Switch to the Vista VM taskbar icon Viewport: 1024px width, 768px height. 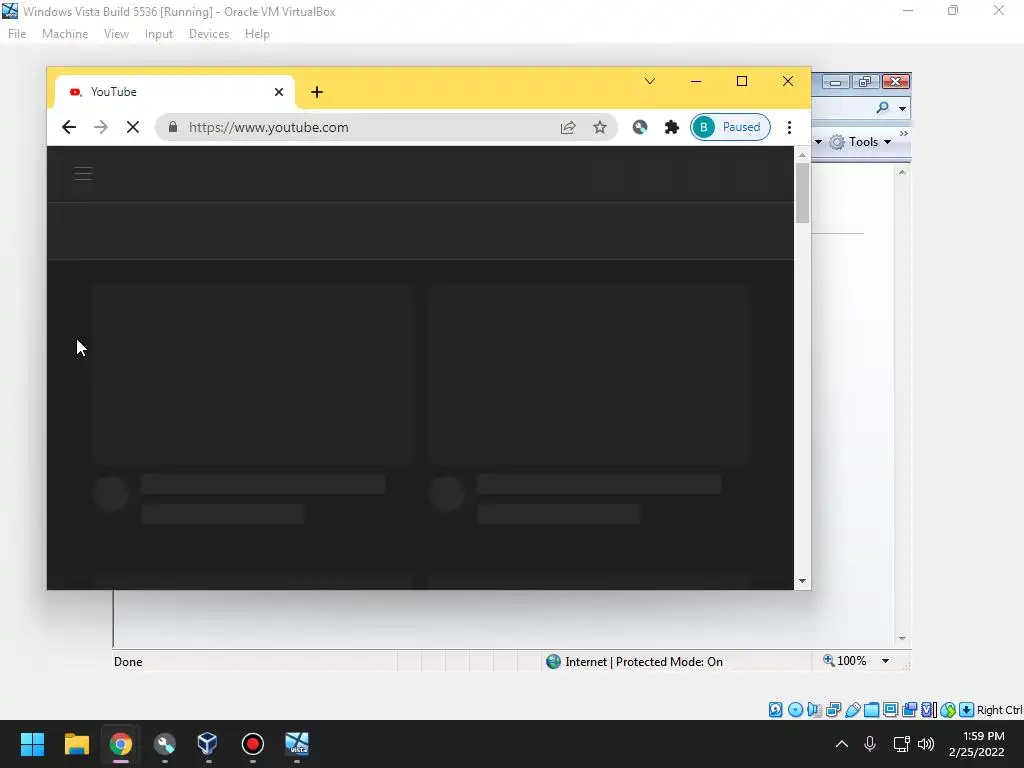pos(296,744)
